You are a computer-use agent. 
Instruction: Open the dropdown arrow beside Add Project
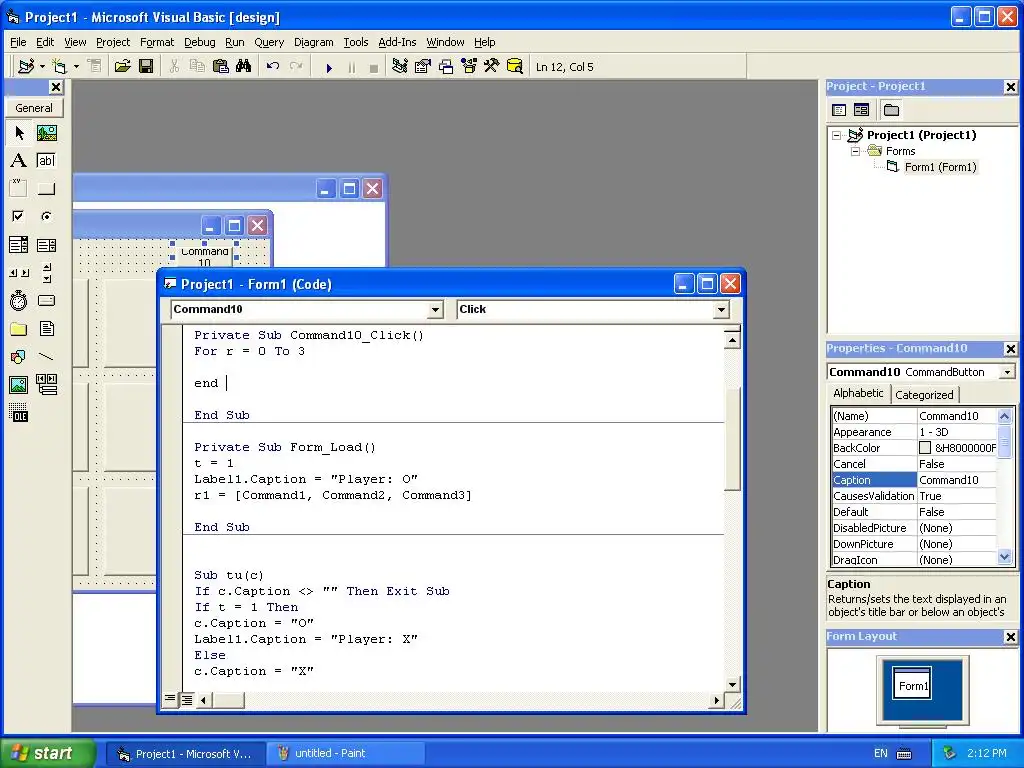pyautogui.click(x=42, y=66)
